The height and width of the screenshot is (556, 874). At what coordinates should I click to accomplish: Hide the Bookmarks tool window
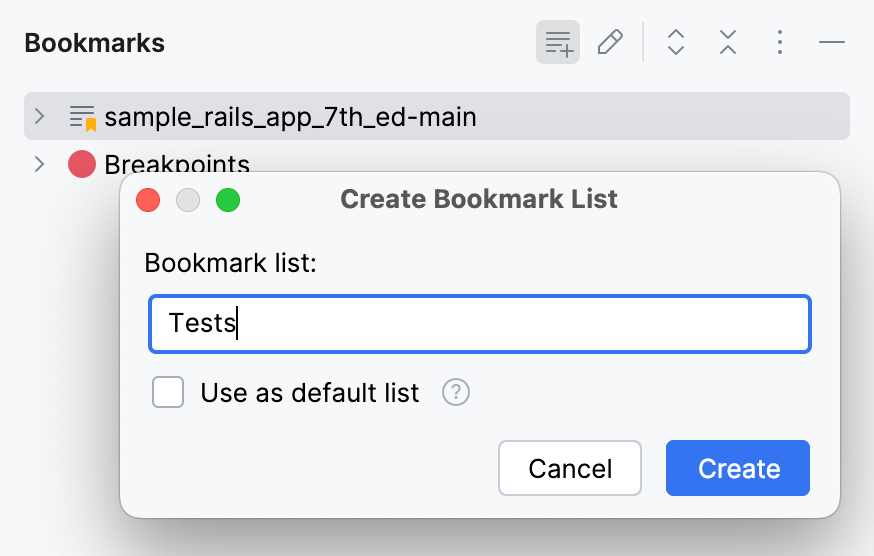tap(832, 43)
